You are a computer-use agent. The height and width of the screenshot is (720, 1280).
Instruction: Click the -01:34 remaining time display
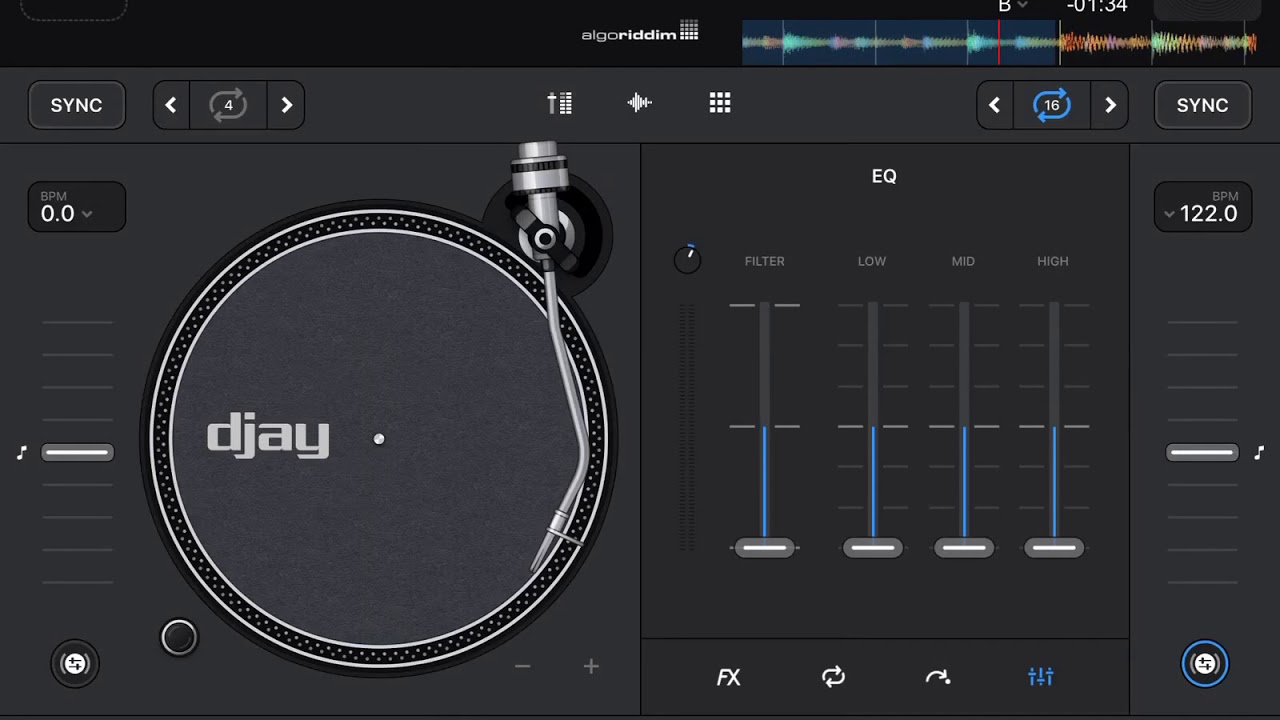(1097, 6)
